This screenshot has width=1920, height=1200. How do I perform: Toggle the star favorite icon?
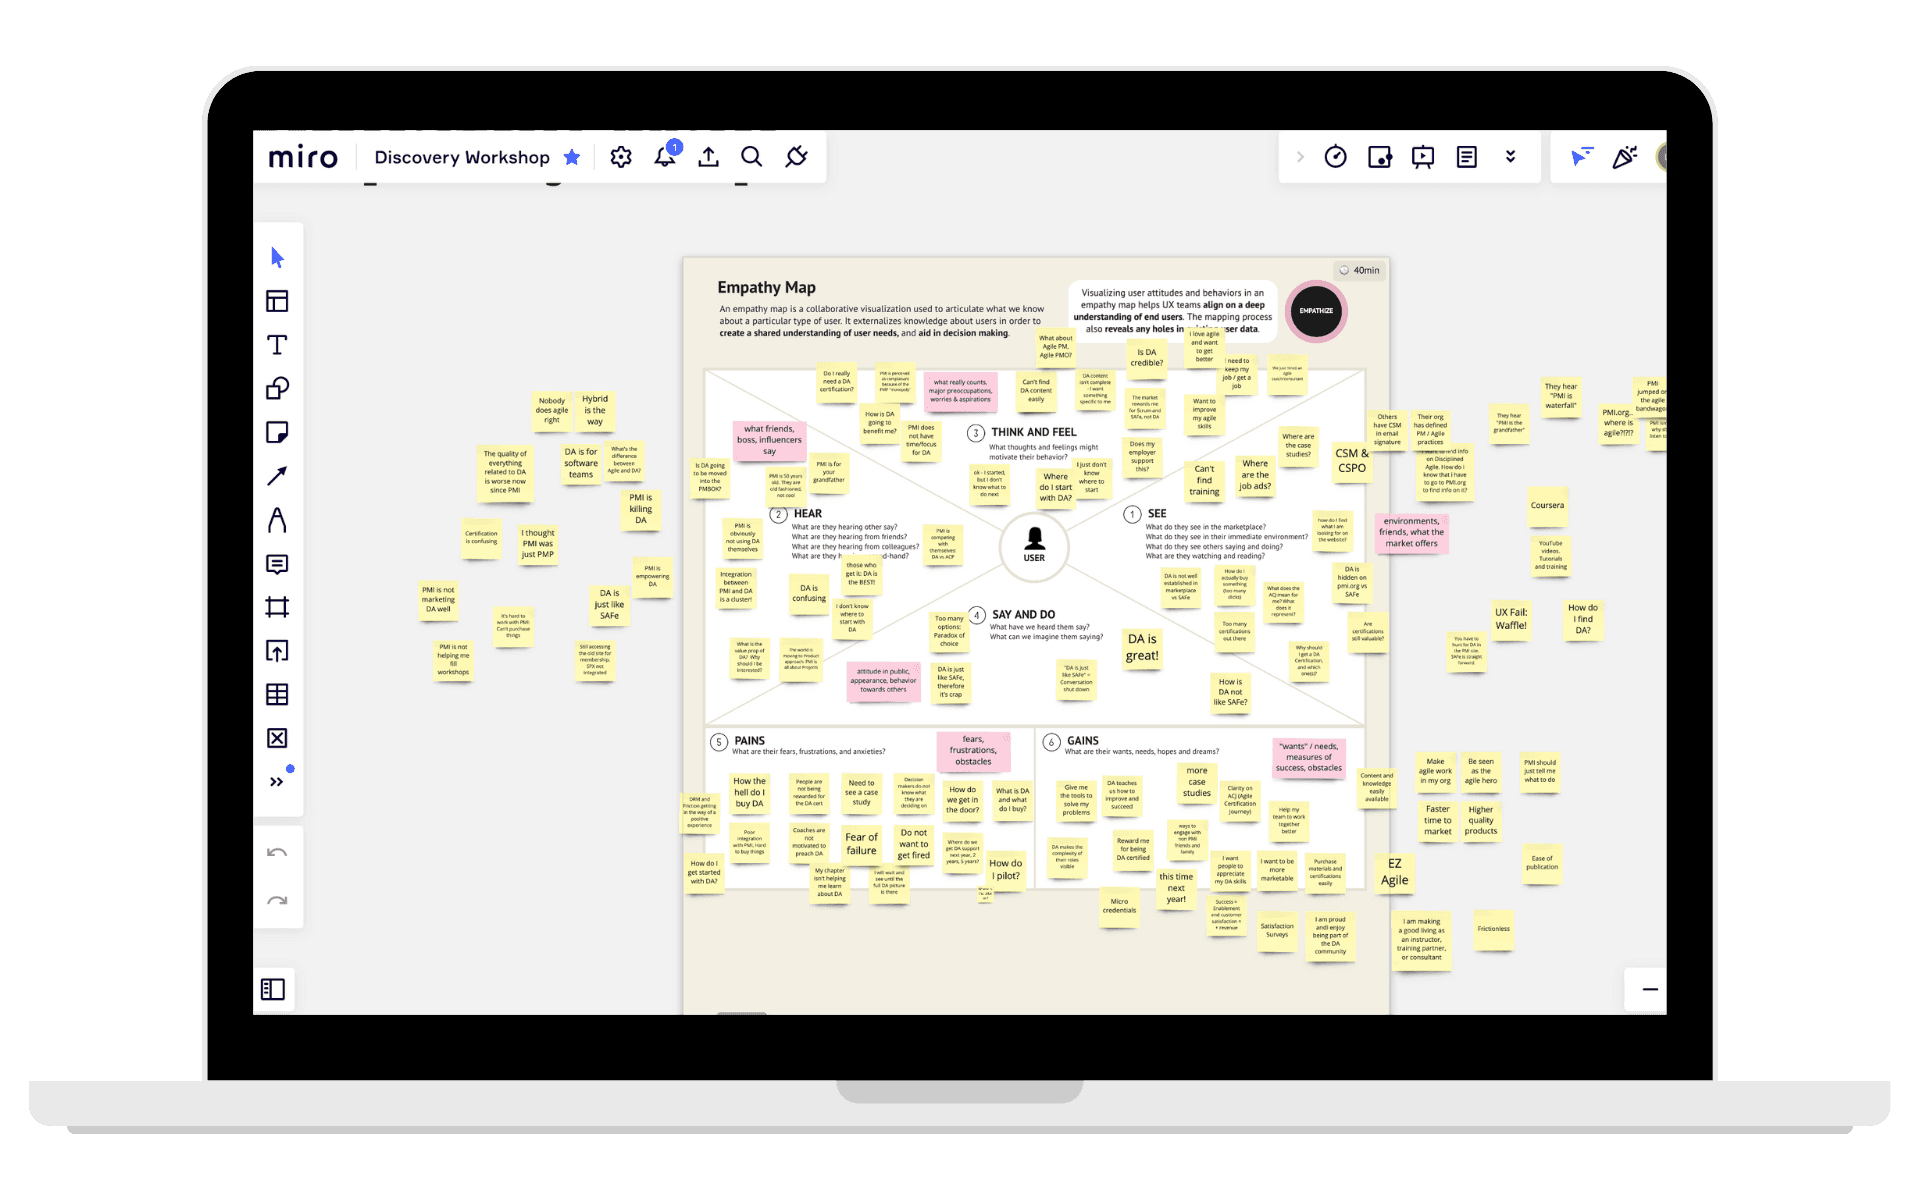tap(572, 157)
